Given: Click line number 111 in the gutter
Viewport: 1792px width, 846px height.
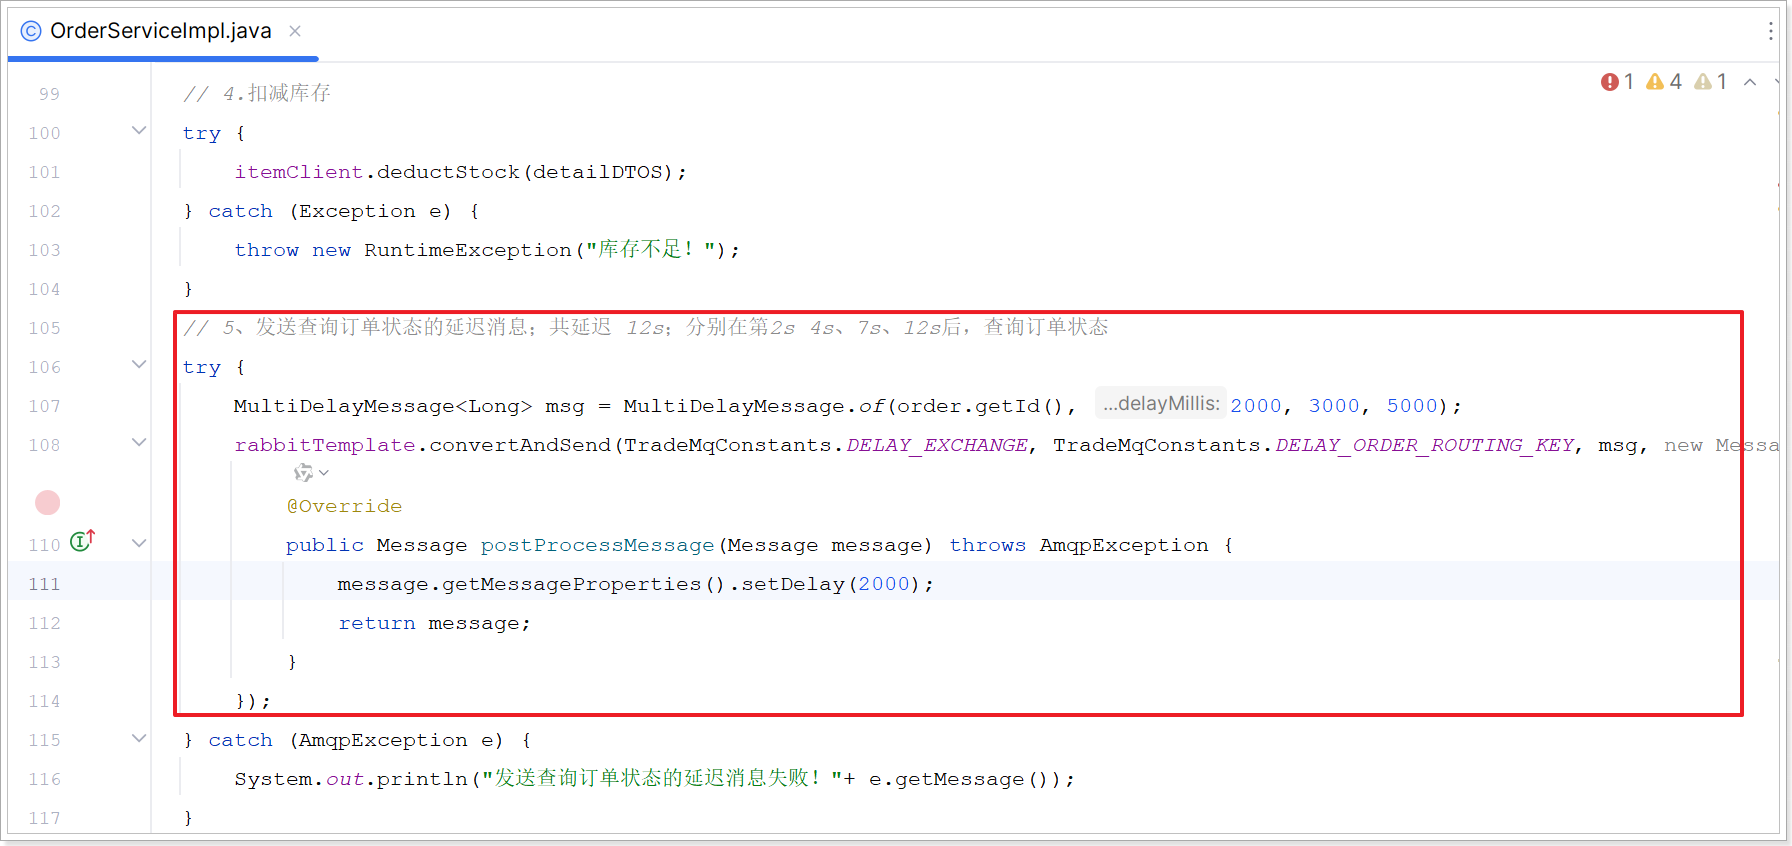Looking at the screenshot, I should tap(44, 584).
